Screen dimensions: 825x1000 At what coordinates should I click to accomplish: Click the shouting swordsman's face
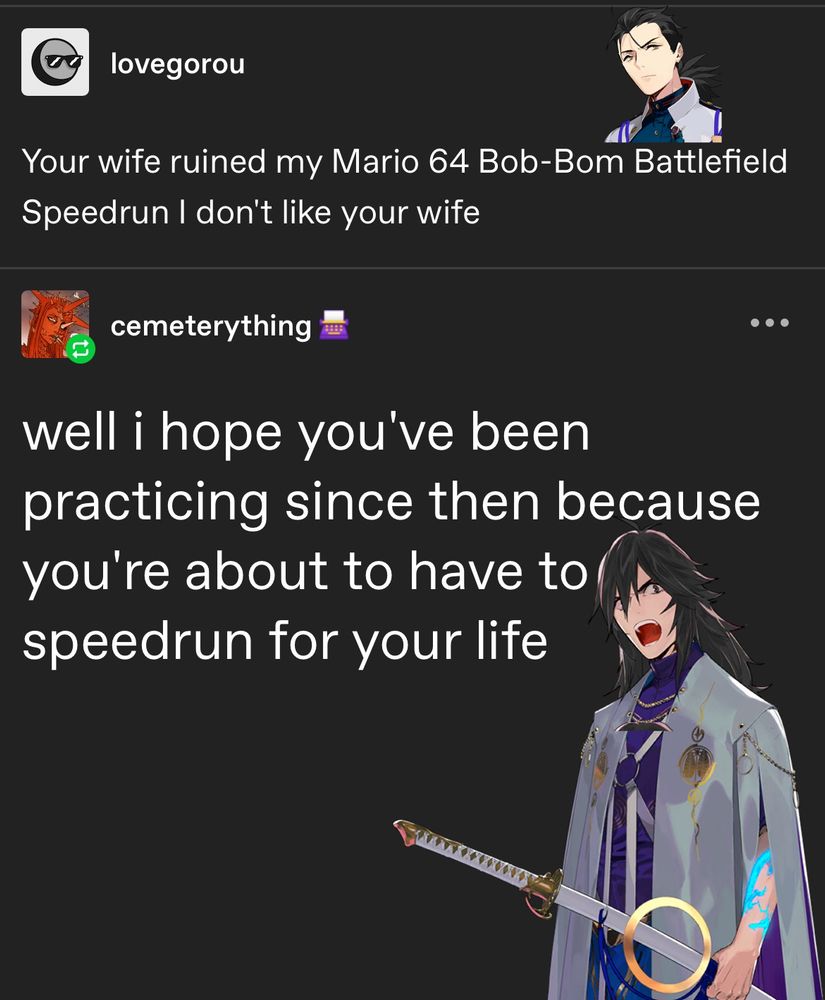[650, 612]
